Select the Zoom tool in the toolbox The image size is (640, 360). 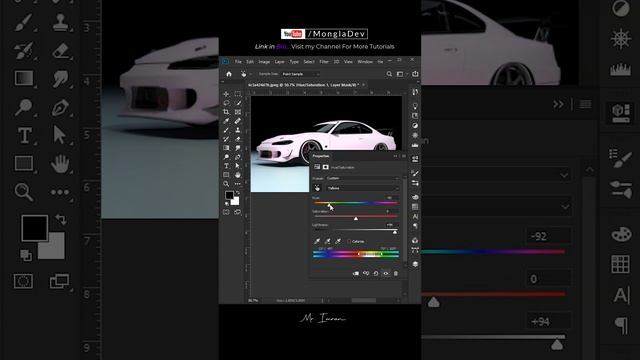(x=226, y=184)
